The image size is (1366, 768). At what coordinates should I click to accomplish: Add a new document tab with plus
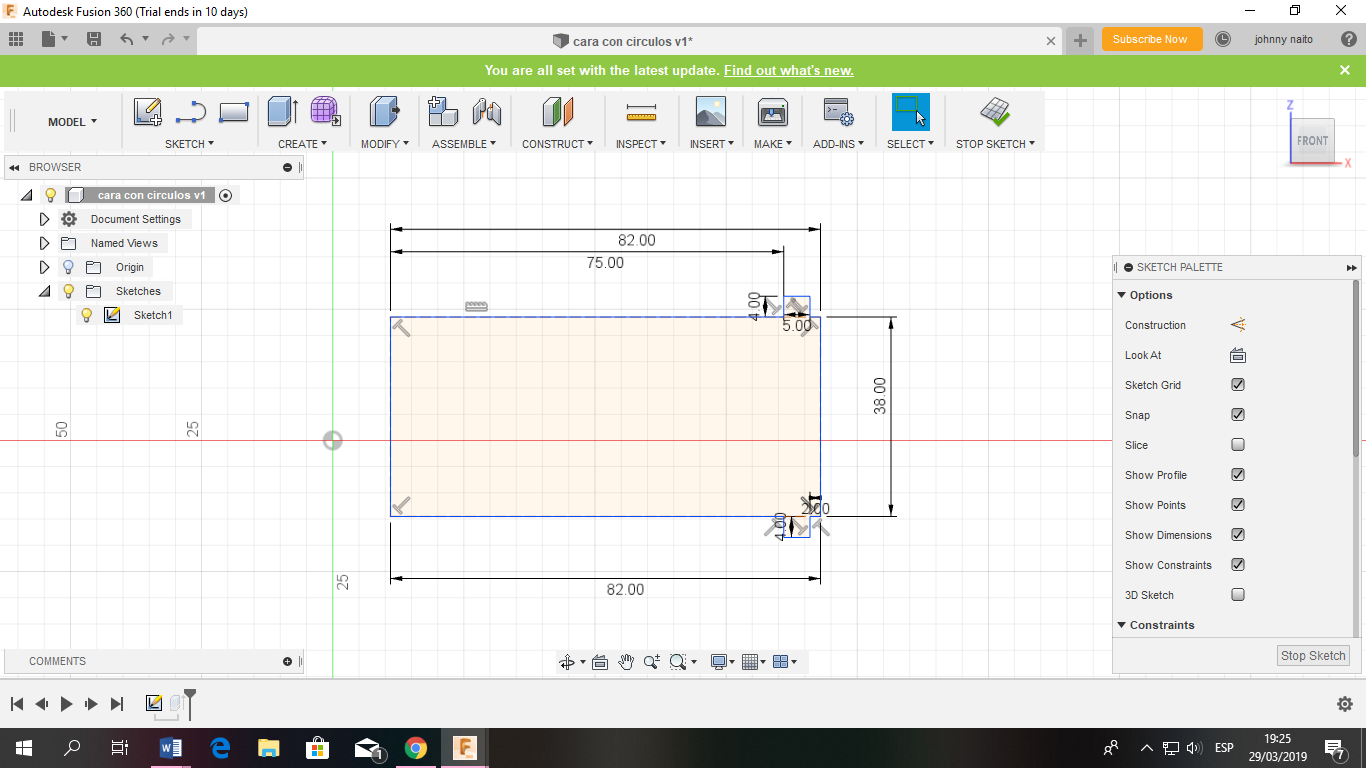coord(1080,40)
